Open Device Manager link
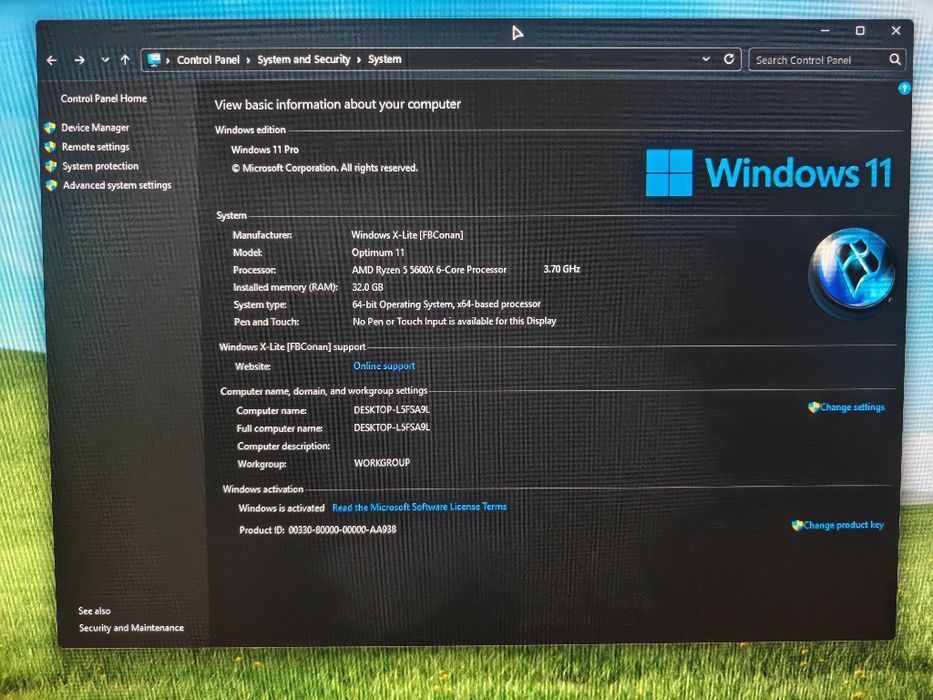The image size is (933, 700). pos(95,127)
